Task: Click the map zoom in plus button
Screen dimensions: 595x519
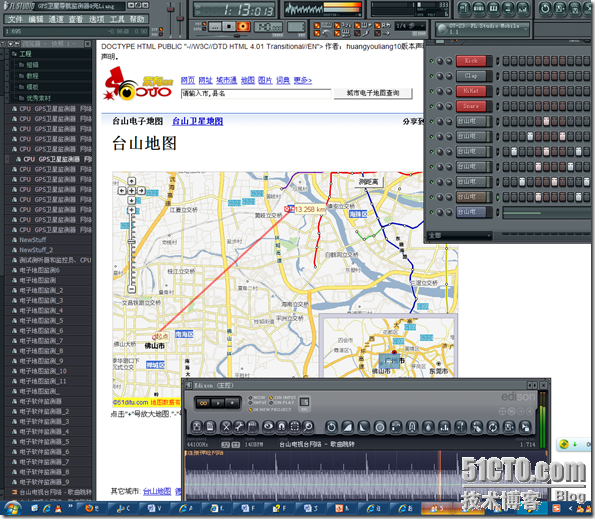Action: point(131,209)
